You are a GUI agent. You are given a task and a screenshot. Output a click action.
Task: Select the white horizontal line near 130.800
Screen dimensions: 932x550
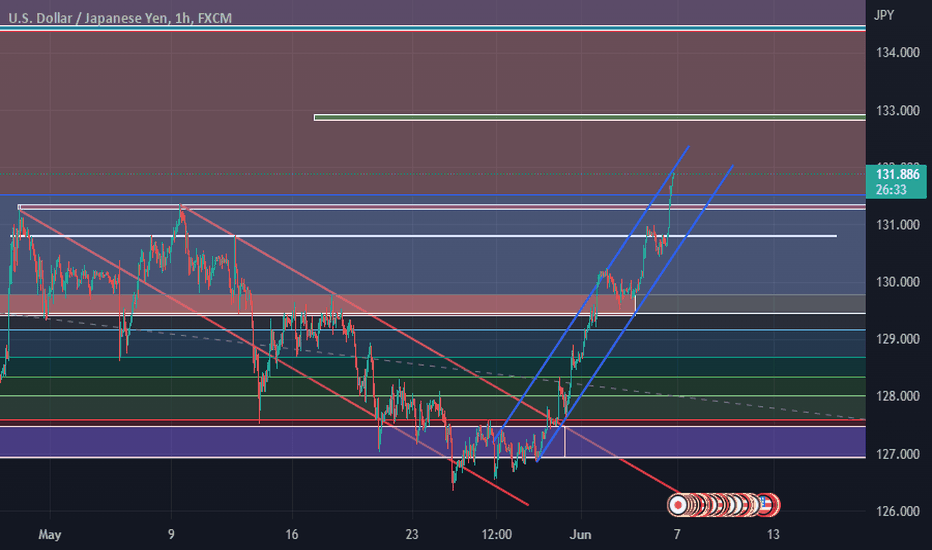point(423,236)
